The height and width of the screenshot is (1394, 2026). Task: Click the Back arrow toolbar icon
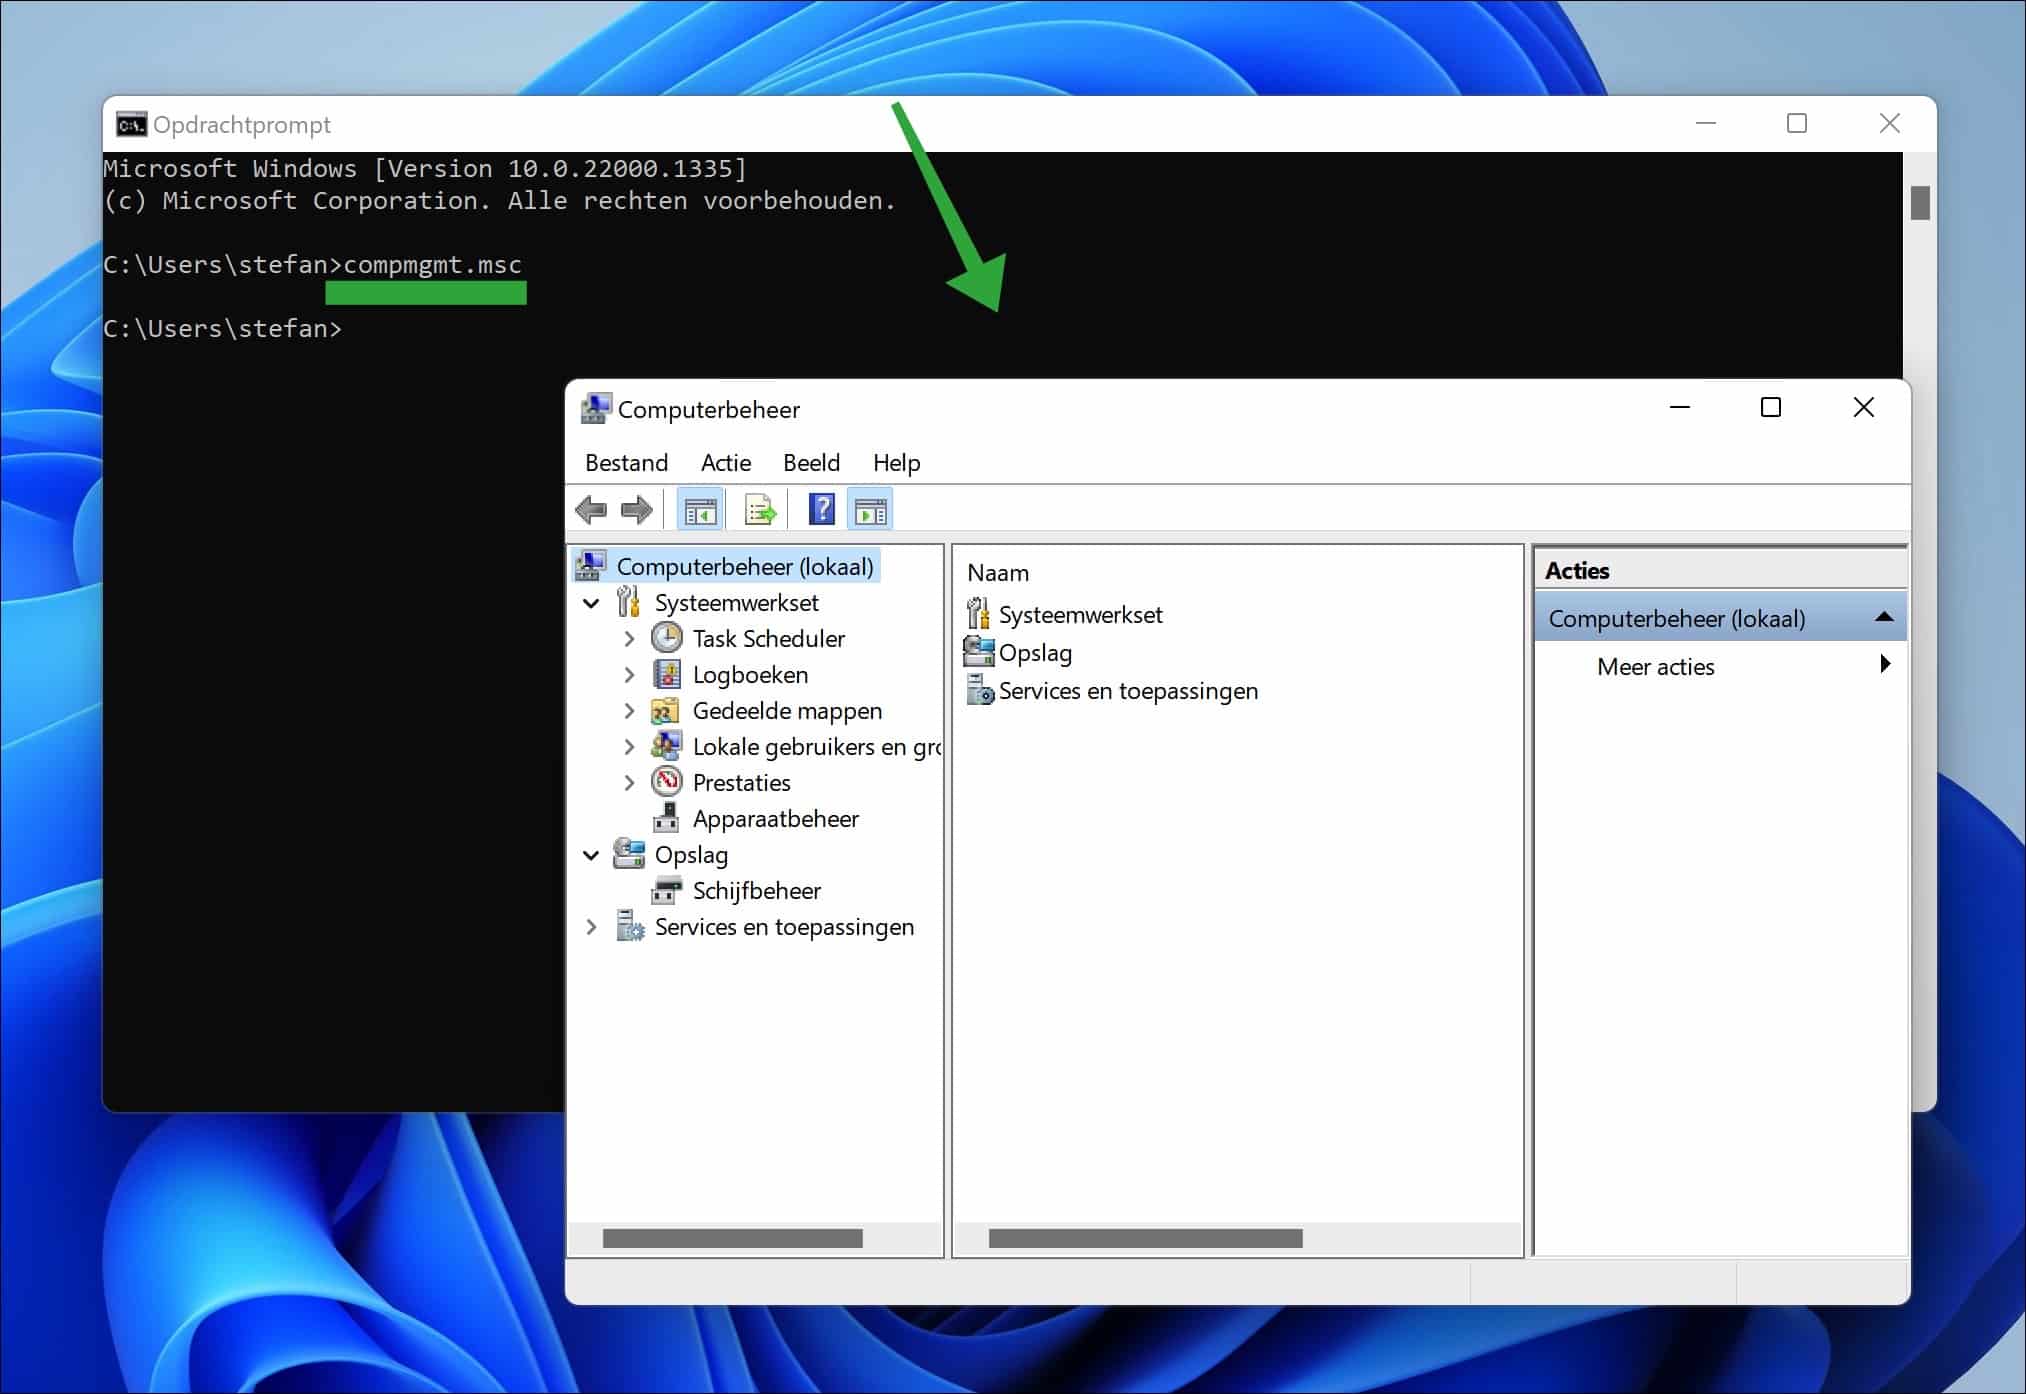(591, 511)
